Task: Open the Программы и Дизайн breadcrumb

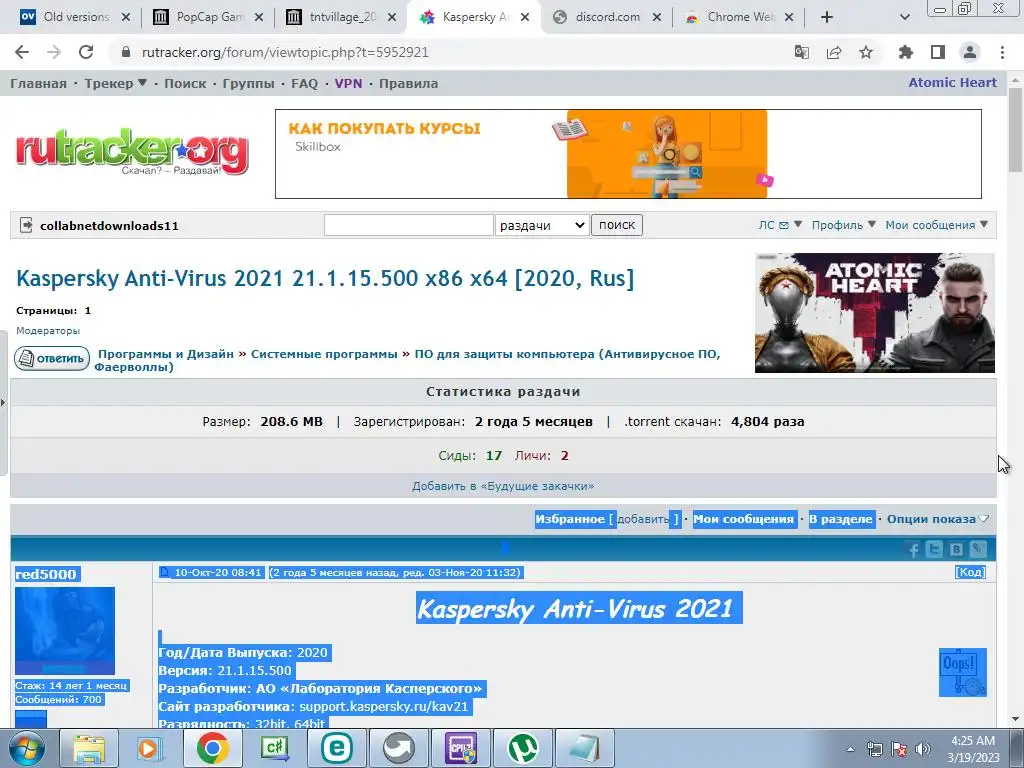Action: click(166, 354)
